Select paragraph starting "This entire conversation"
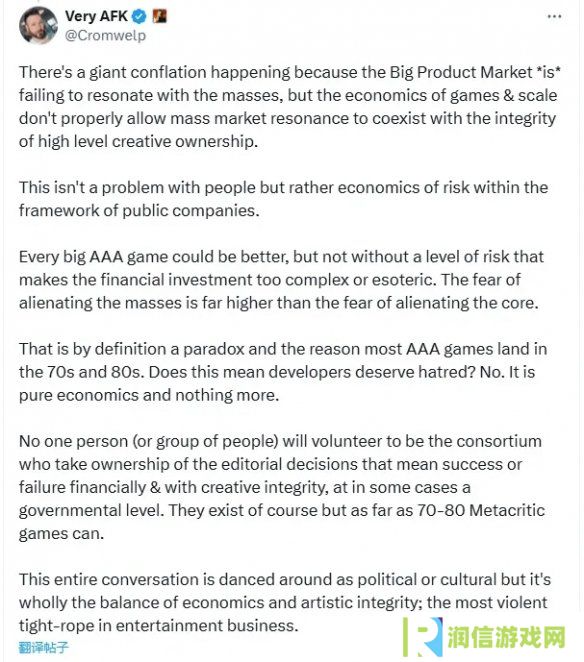This screenshot has width=584, height=662. pyautogui.click(x=285, y=602)
